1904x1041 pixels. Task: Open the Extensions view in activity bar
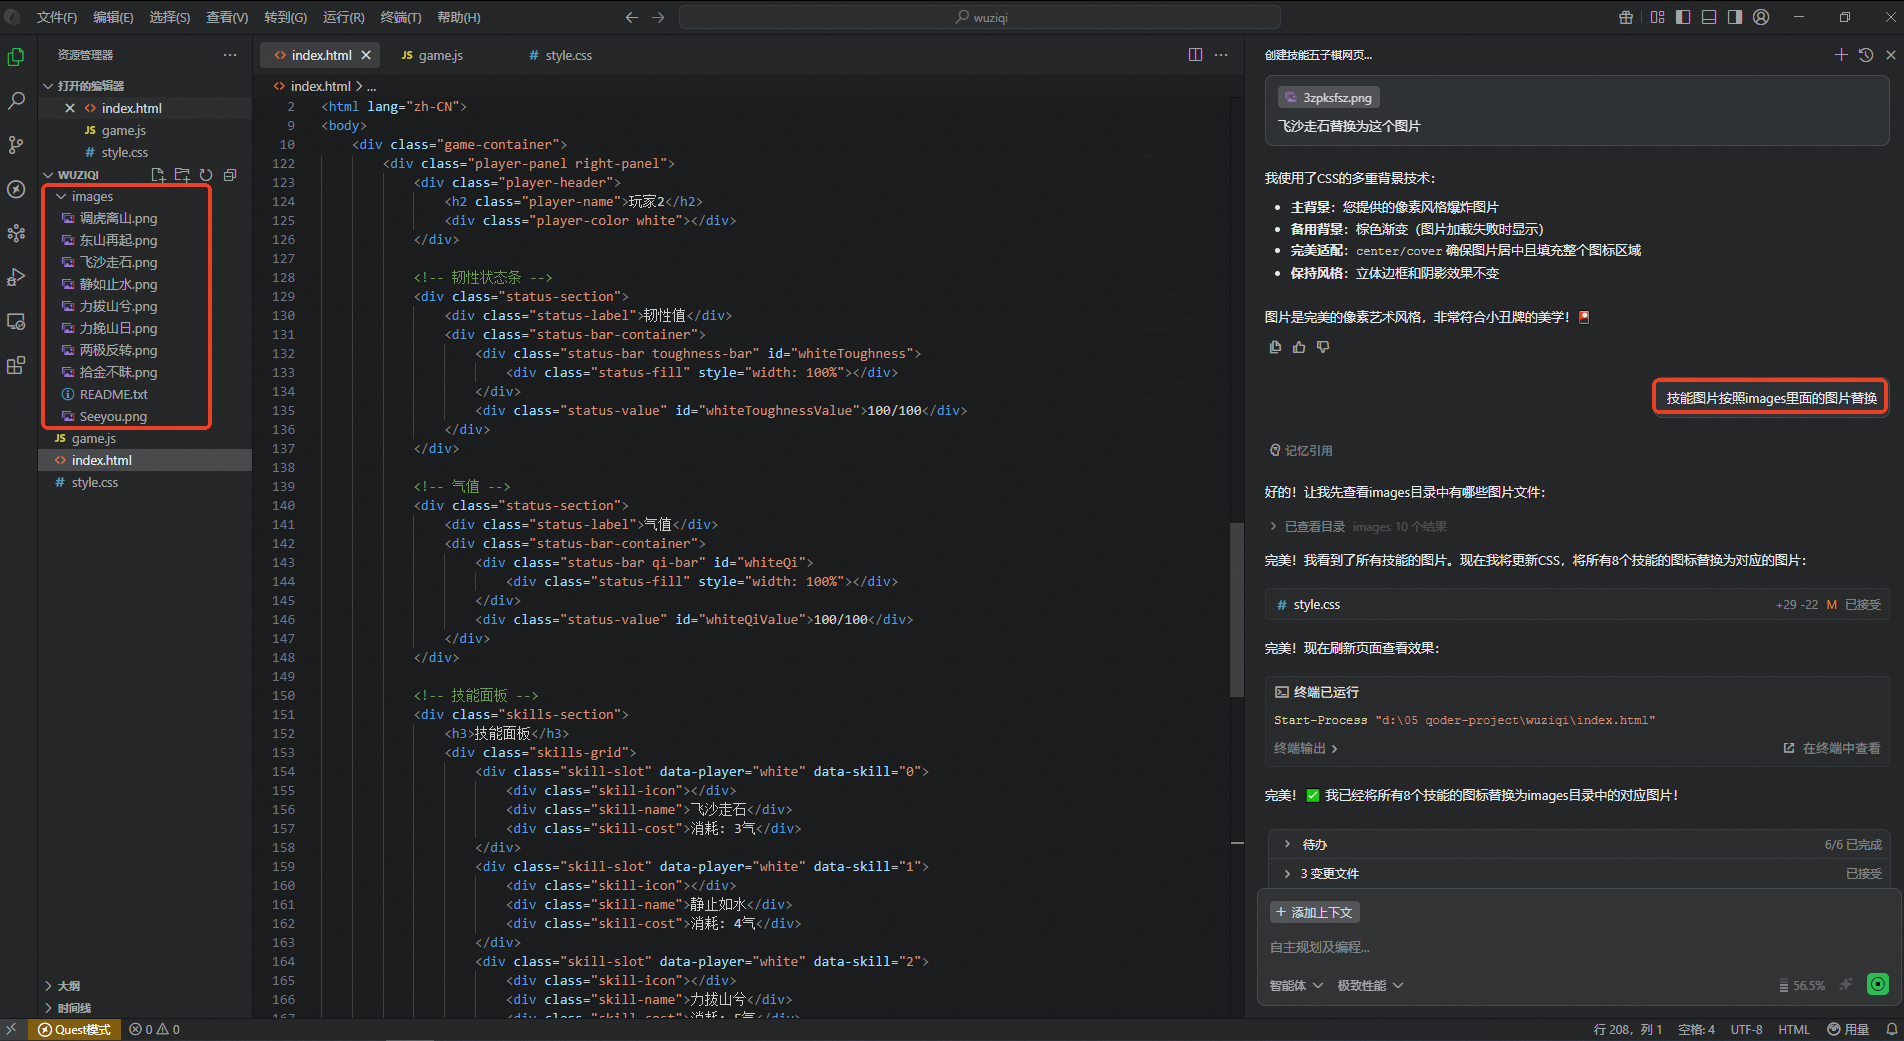click(x=16, y=365)
